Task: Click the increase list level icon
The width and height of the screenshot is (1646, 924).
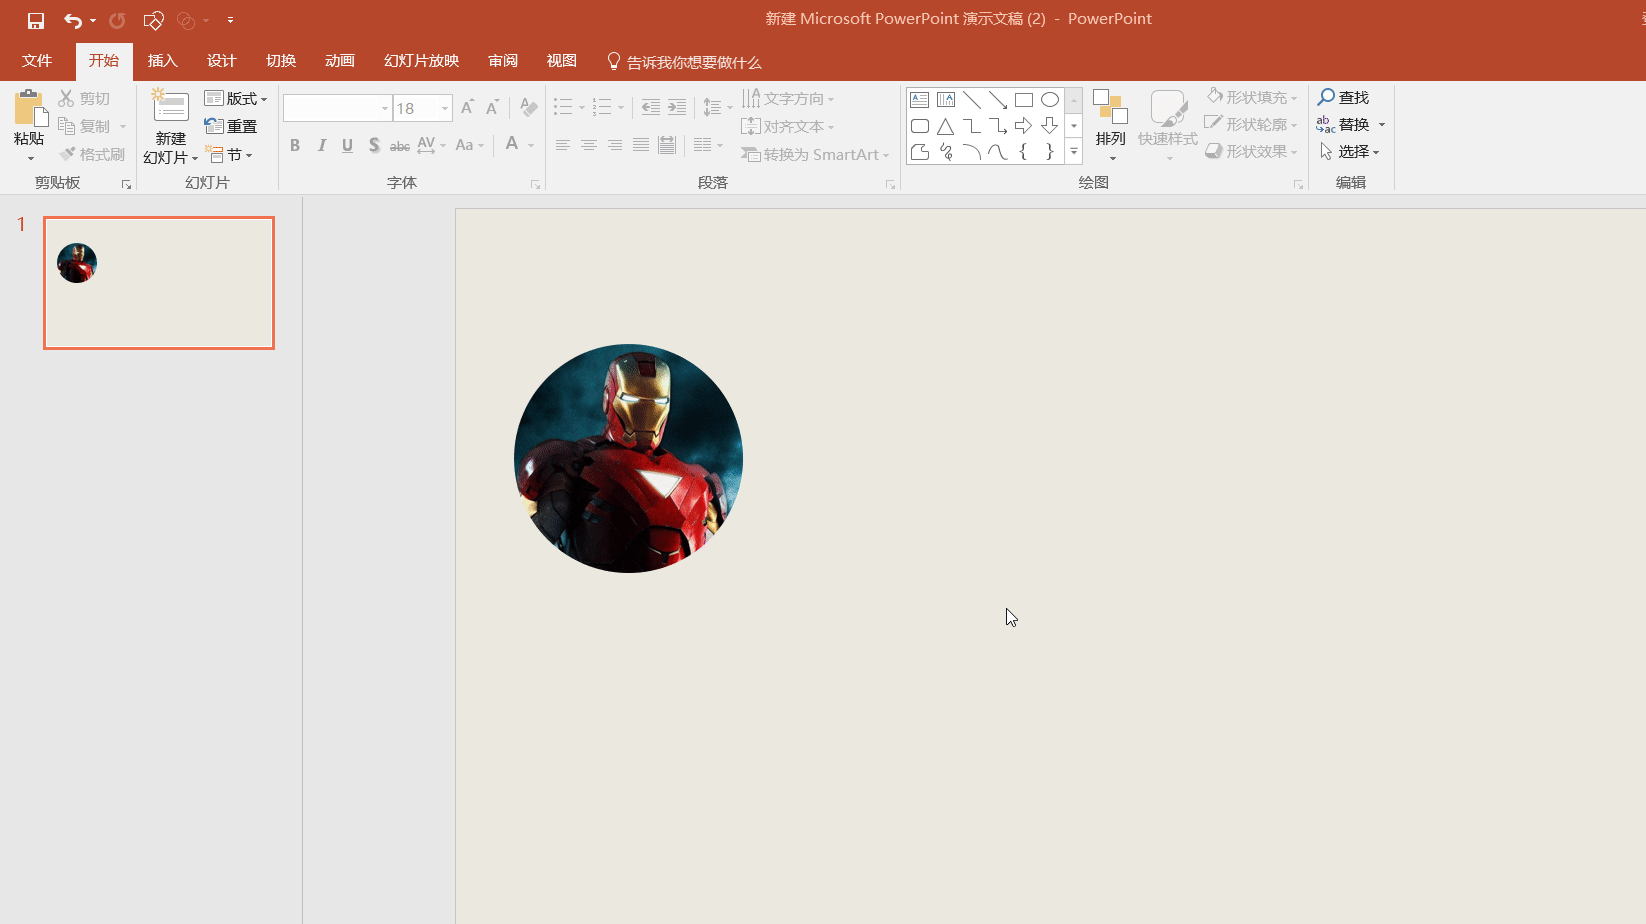Action: pos(677,107)
